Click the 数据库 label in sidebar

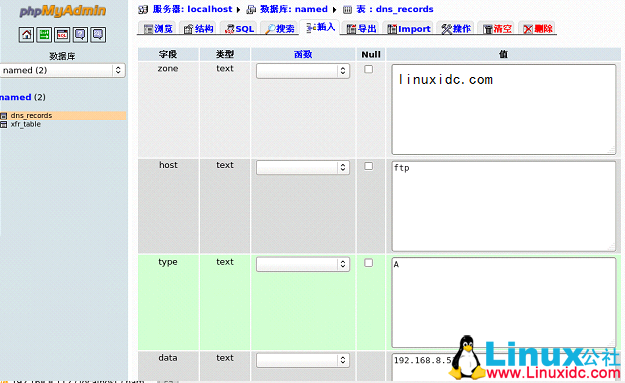pos(62,56)
